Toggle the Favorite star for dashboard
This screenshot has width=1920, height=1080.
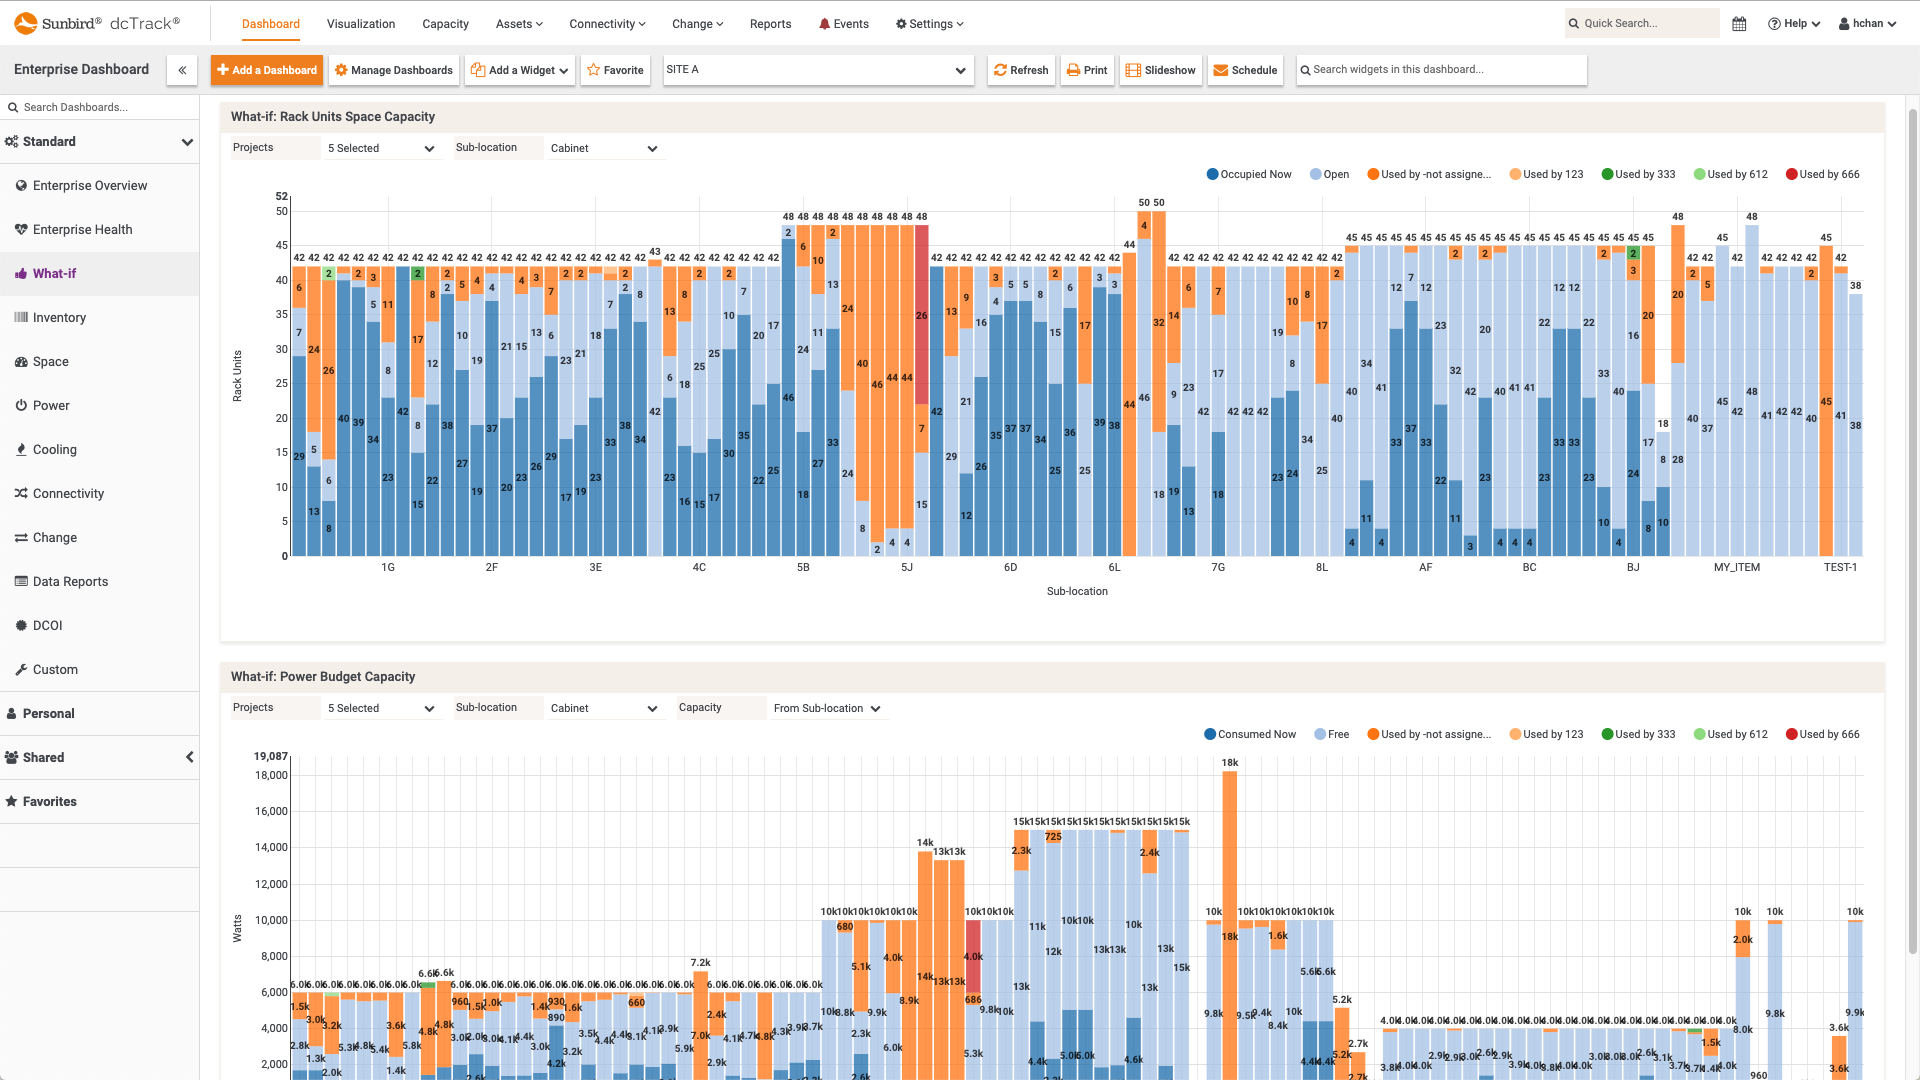pyautogui.click(x=615, y=69)
